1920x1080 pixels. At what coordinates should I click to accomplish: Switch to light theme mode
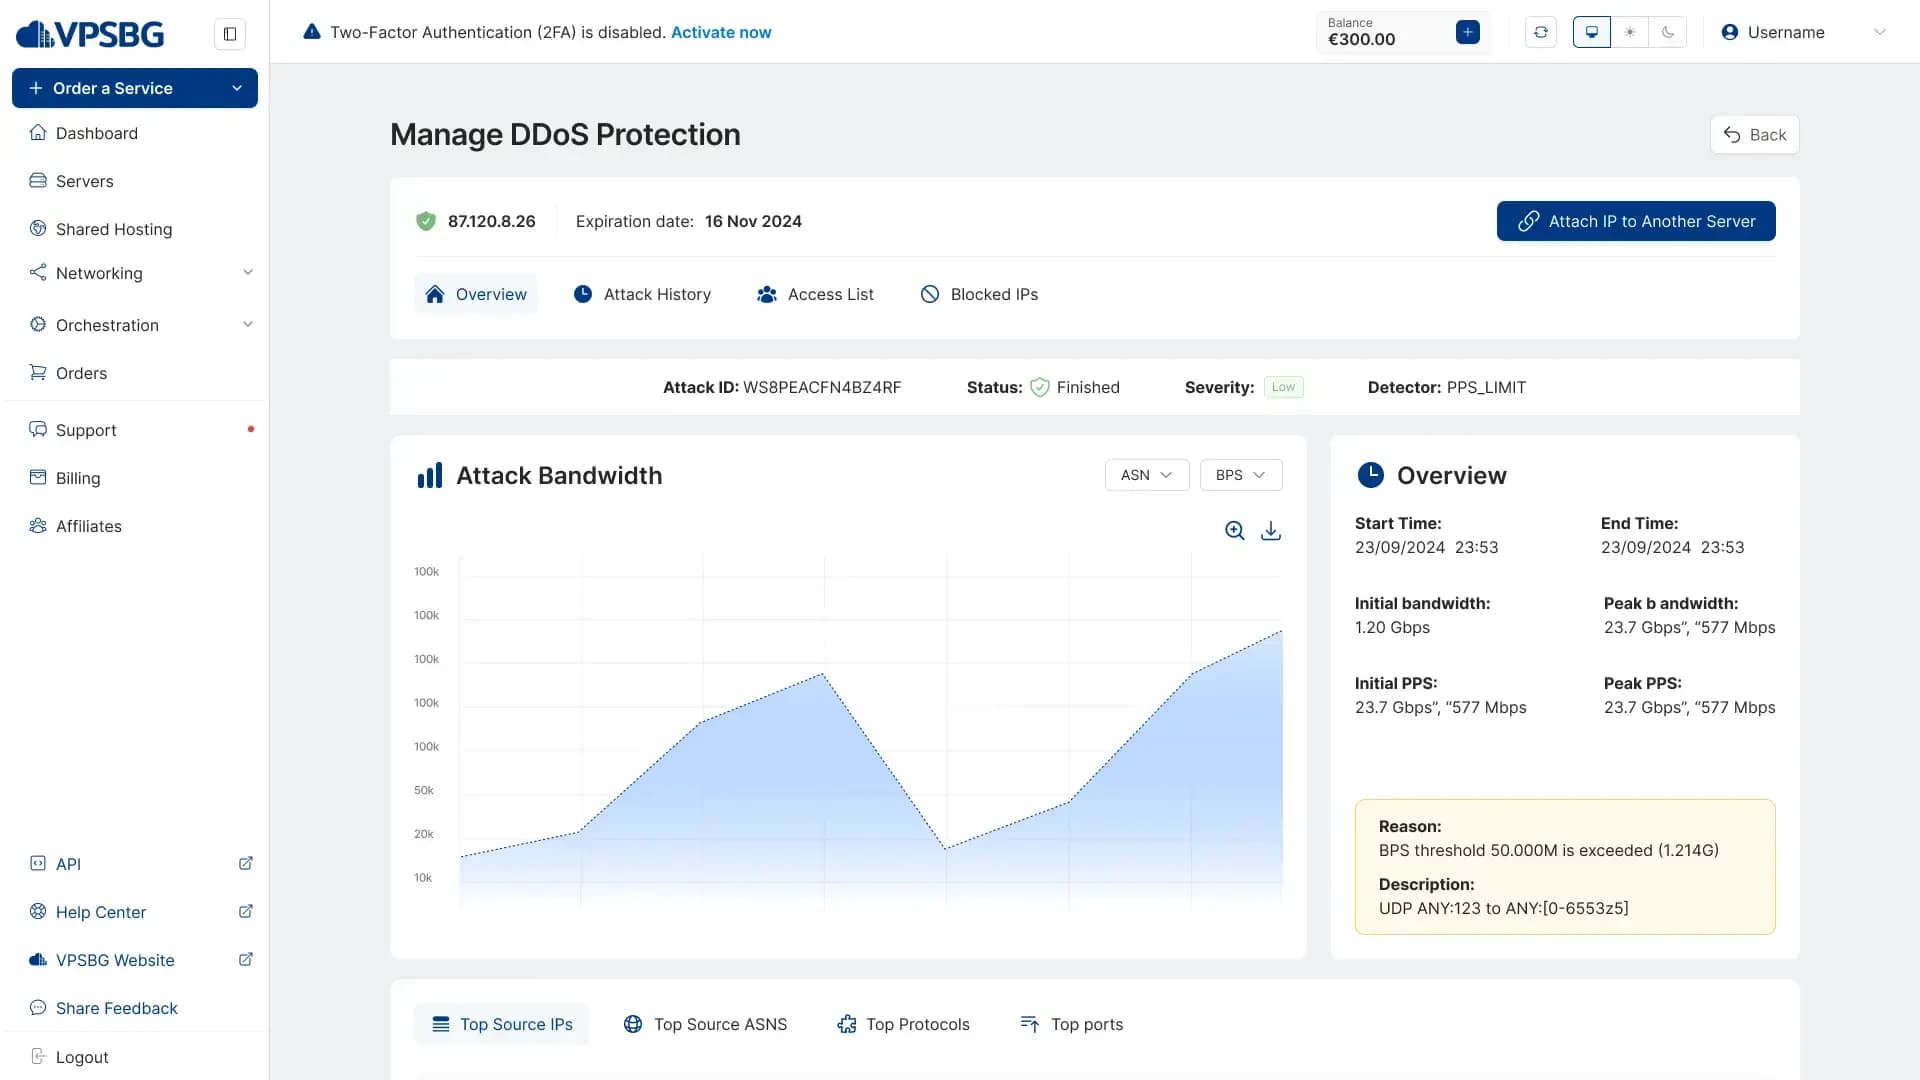[1630, 32]
